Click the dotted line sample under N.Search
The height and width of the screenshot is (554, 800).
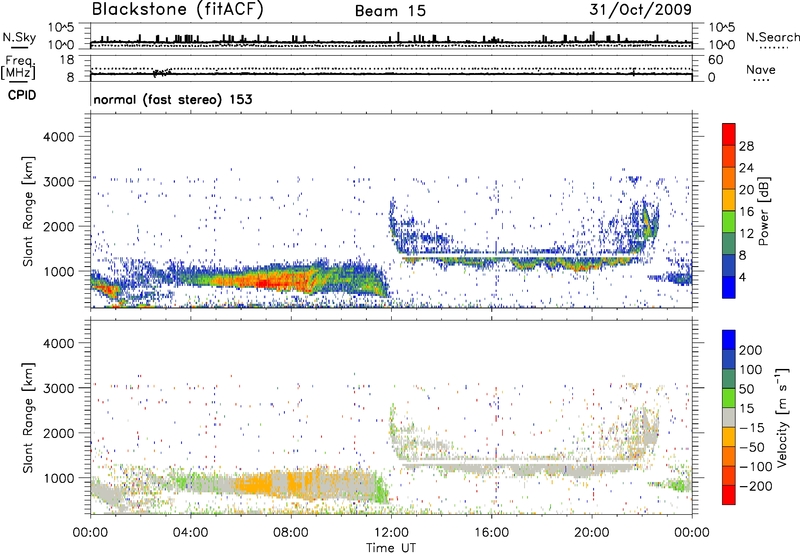click(x=774, y=48)
